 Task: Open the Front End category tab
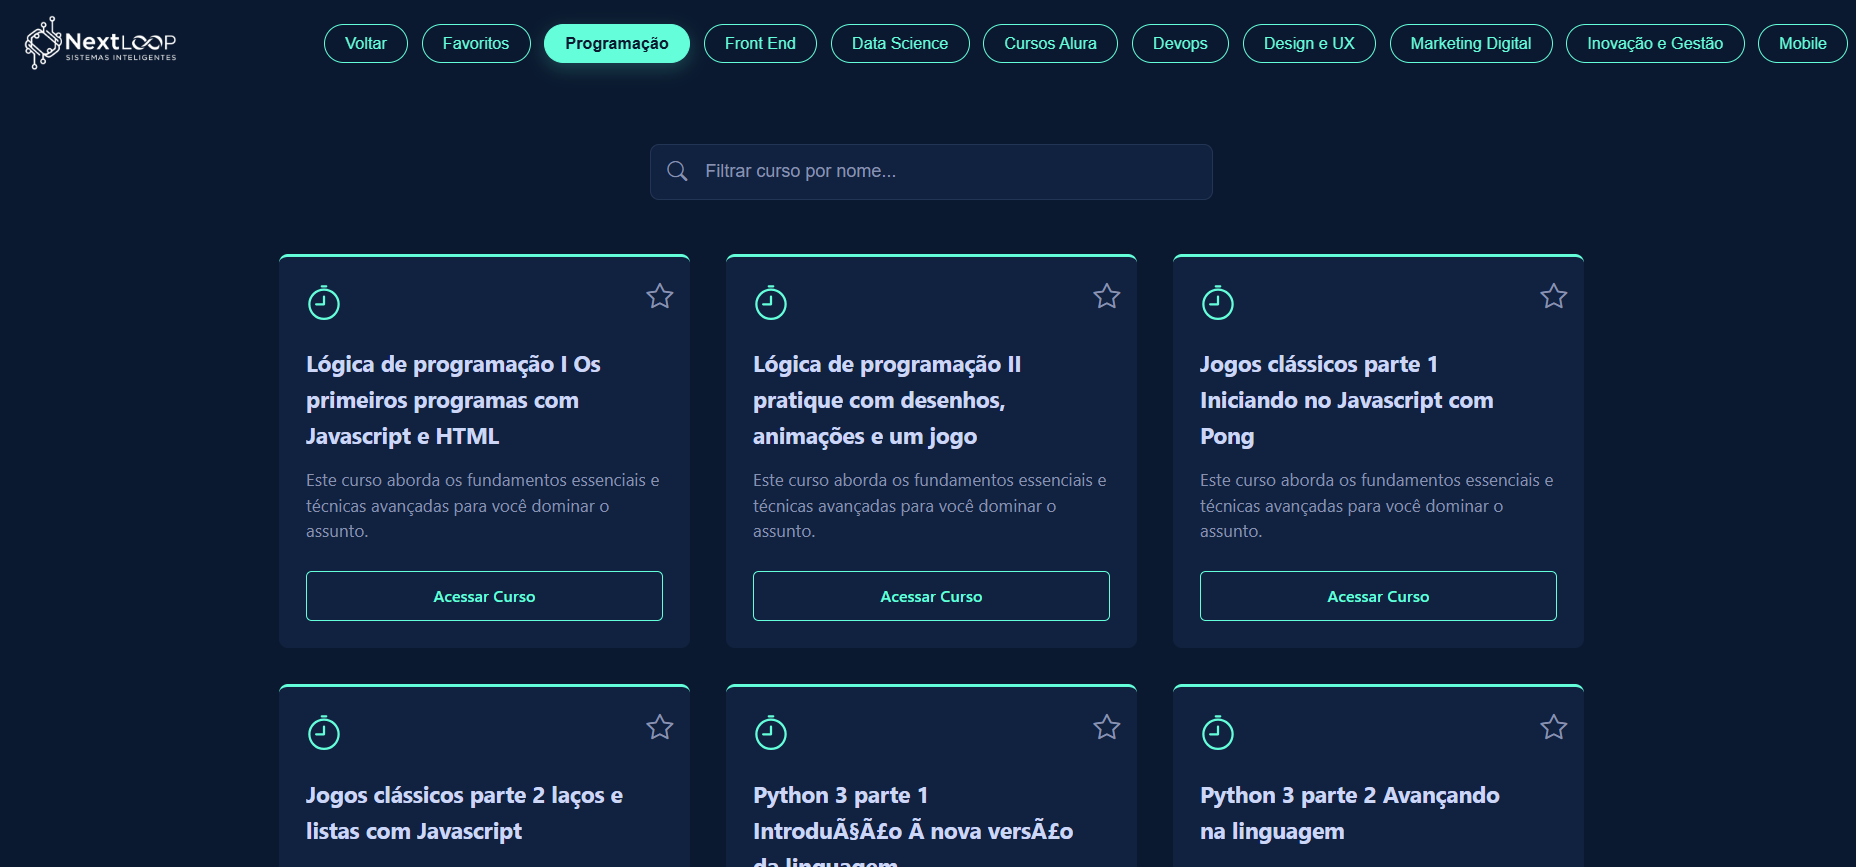760,44
